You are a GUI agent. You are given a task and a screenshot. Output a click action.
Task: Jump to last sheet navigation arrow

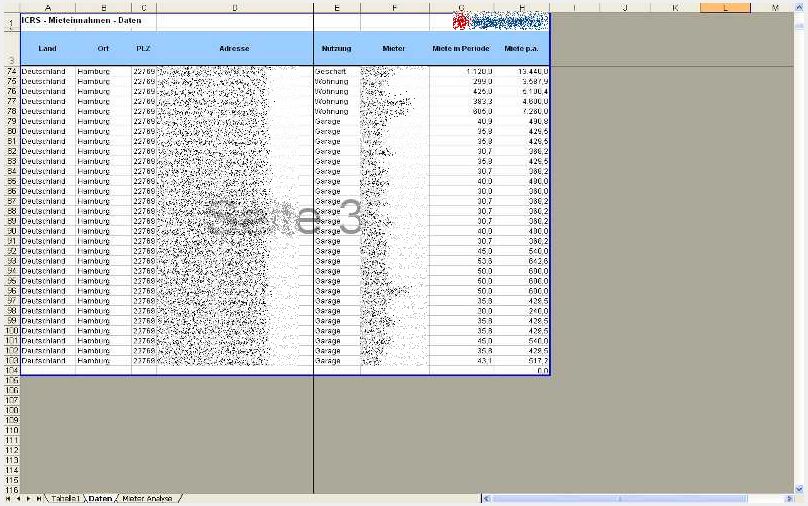(38, 499)
